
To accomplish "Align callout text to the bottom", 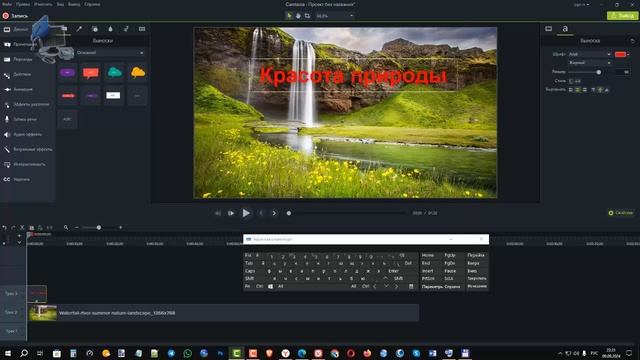I will click(x=607, y=90).
